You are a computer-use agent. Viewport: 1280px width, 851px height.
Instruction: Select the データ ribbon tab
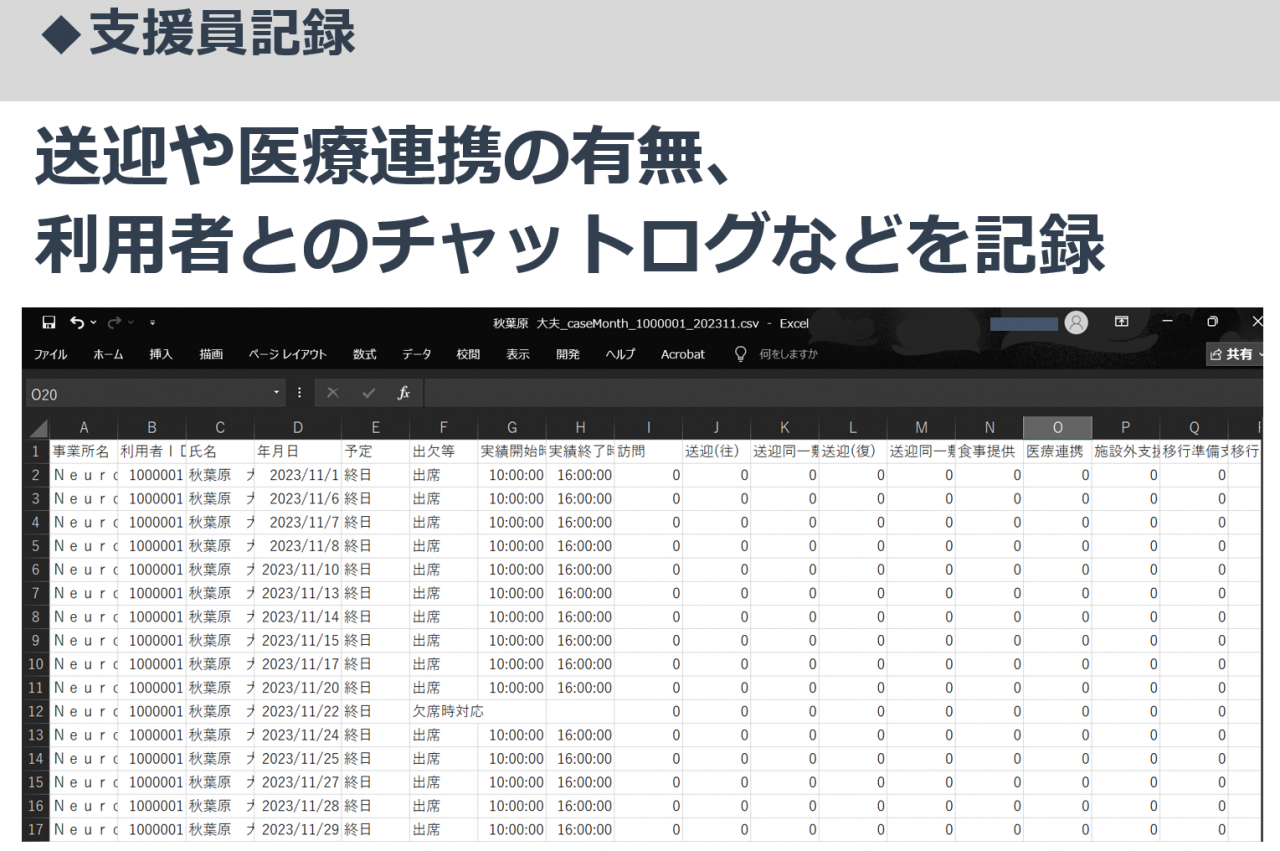click(417, 354)
